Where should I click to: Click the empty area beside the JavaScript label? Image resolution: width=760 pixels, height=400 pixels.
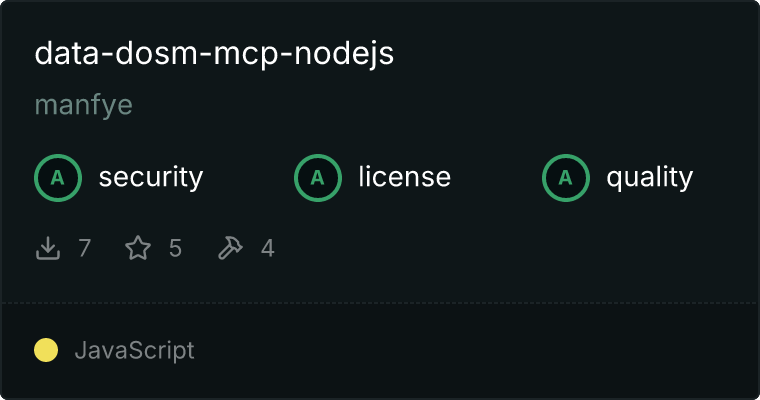pyautogui.click(x=475, y=350)
